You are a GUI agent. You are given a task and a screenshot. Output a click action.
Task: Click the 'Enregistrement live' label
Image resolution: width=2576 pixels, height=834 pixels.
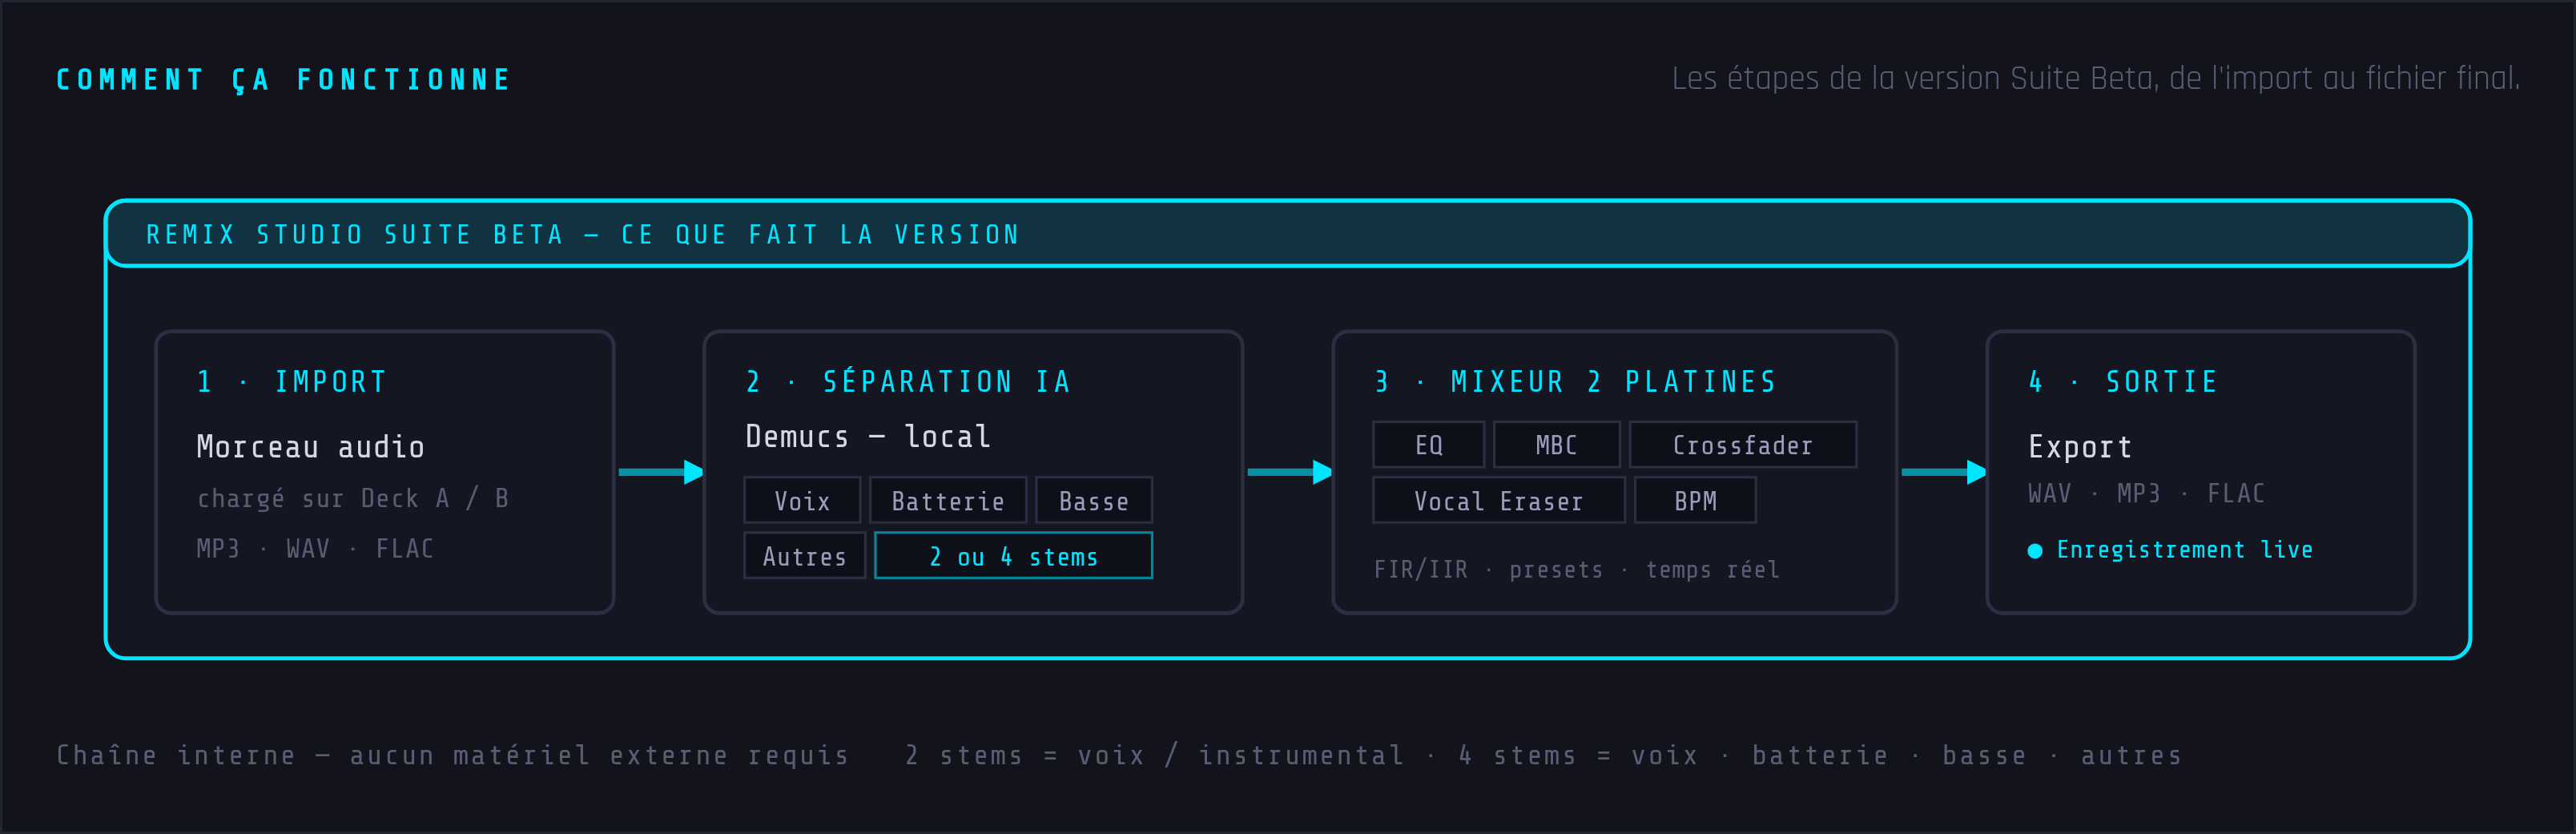pyautogui.click(x=2185, y=550)
